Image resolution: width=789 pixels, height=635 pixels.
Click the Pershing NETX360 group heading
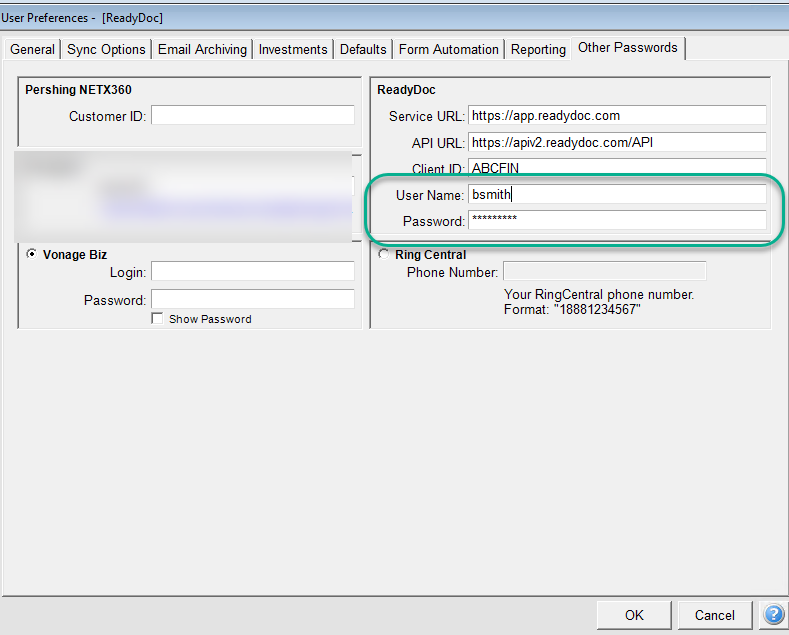pyautogui.click(x=78, y=90)
